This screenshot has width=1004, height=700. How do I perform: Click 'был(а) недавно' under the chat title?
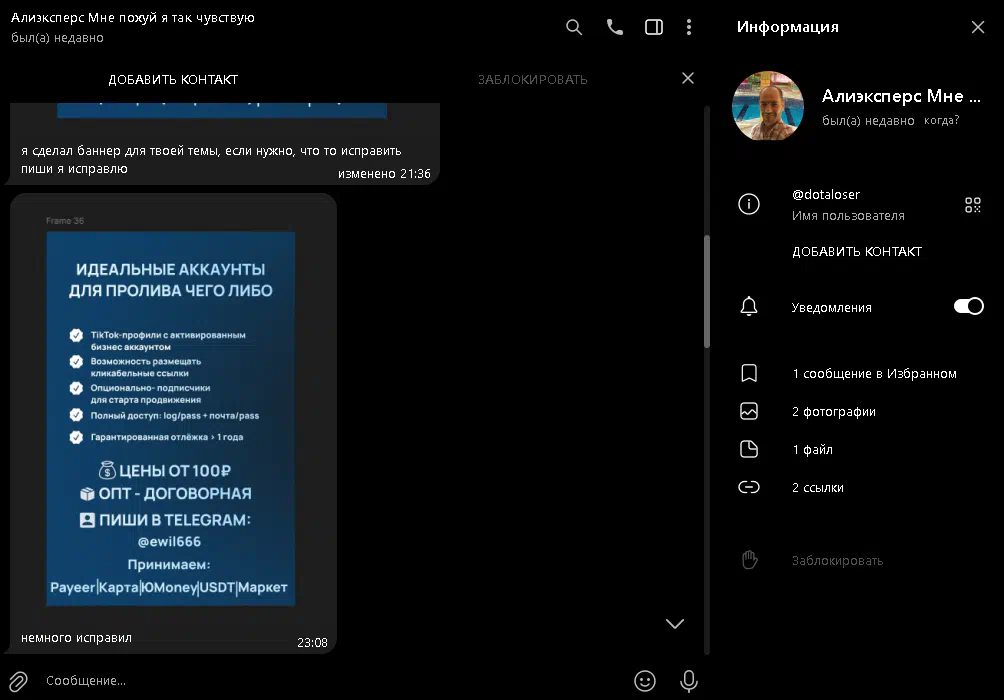pos(57,38)
